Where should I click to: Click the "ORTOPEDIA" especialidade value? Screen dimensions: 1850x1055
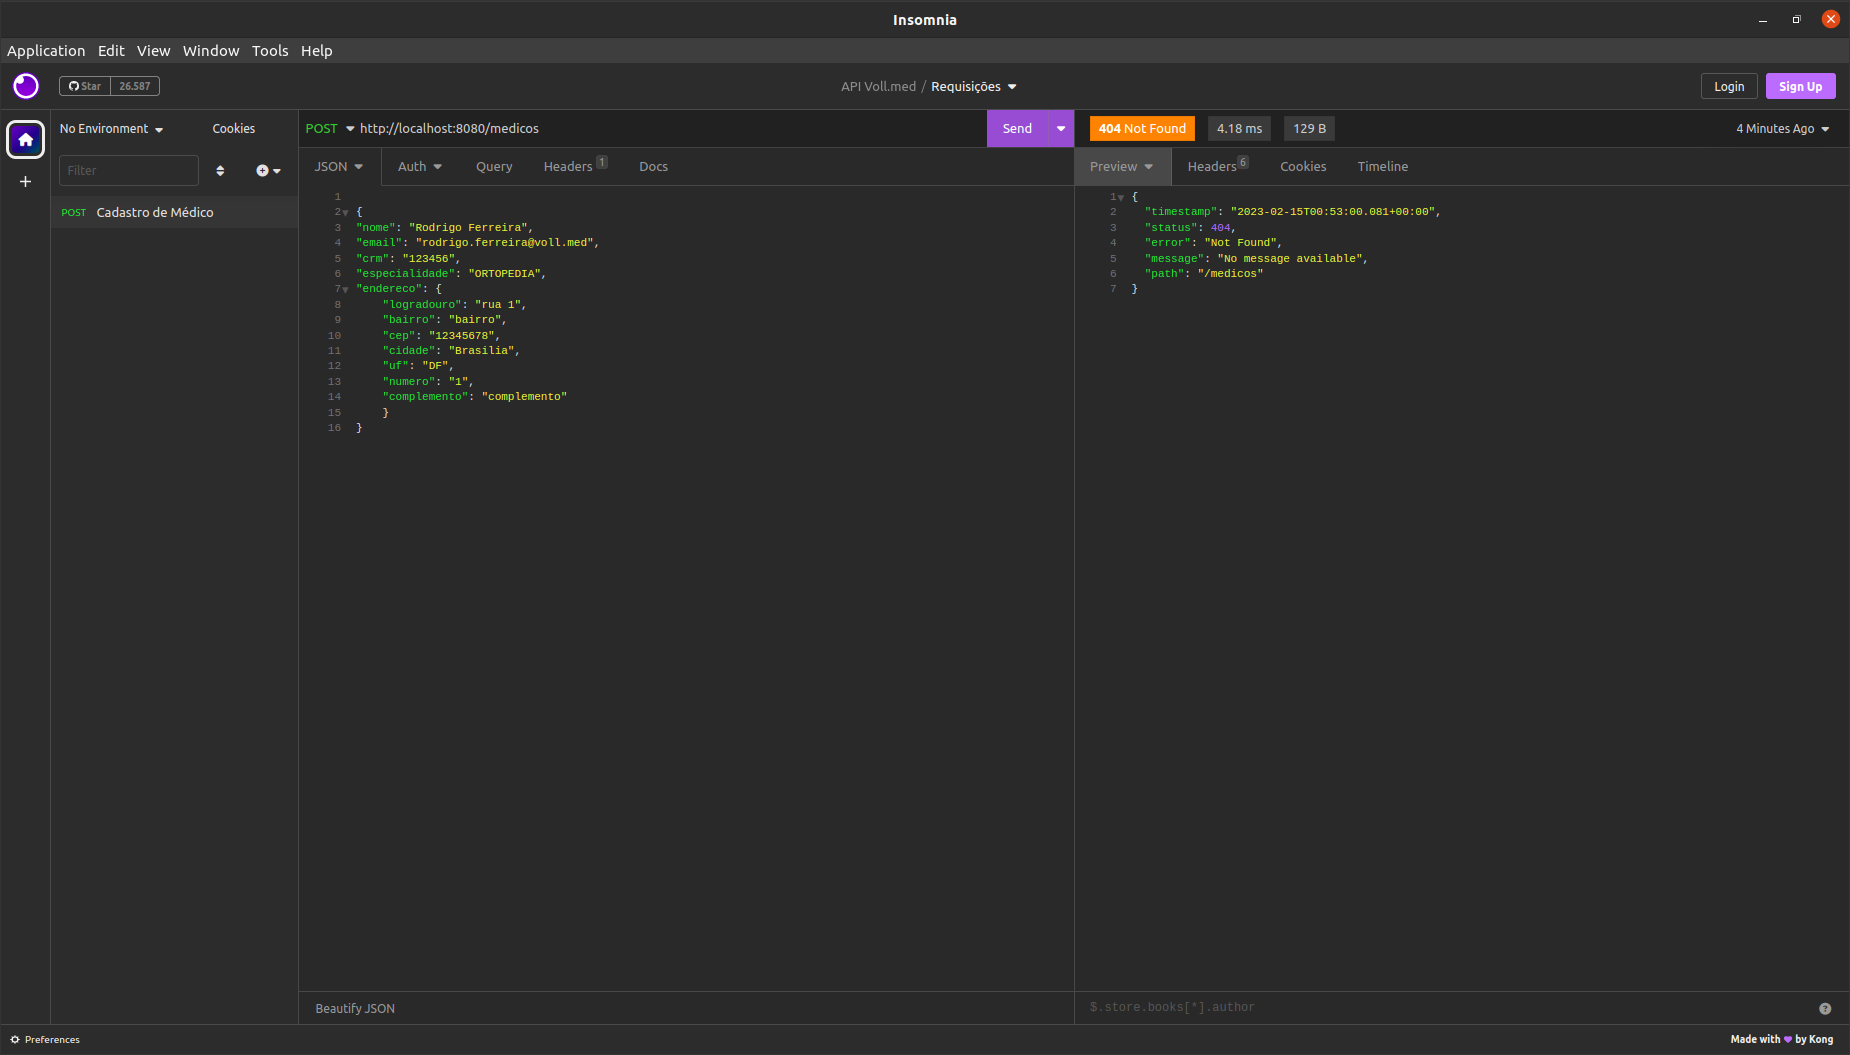(505, 274)
